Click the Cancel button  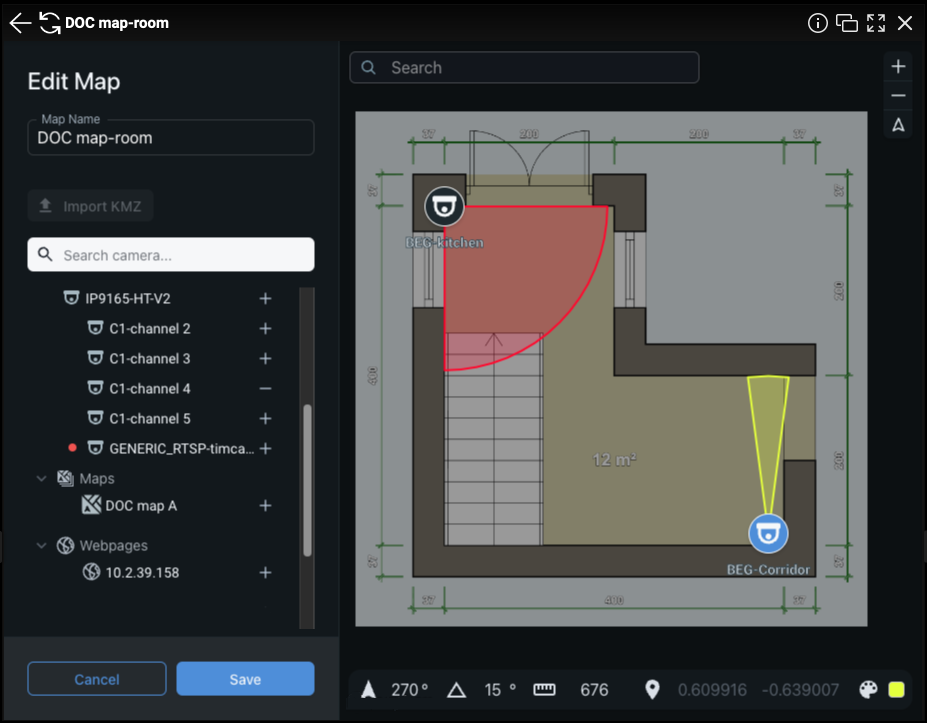click(97, 679)
